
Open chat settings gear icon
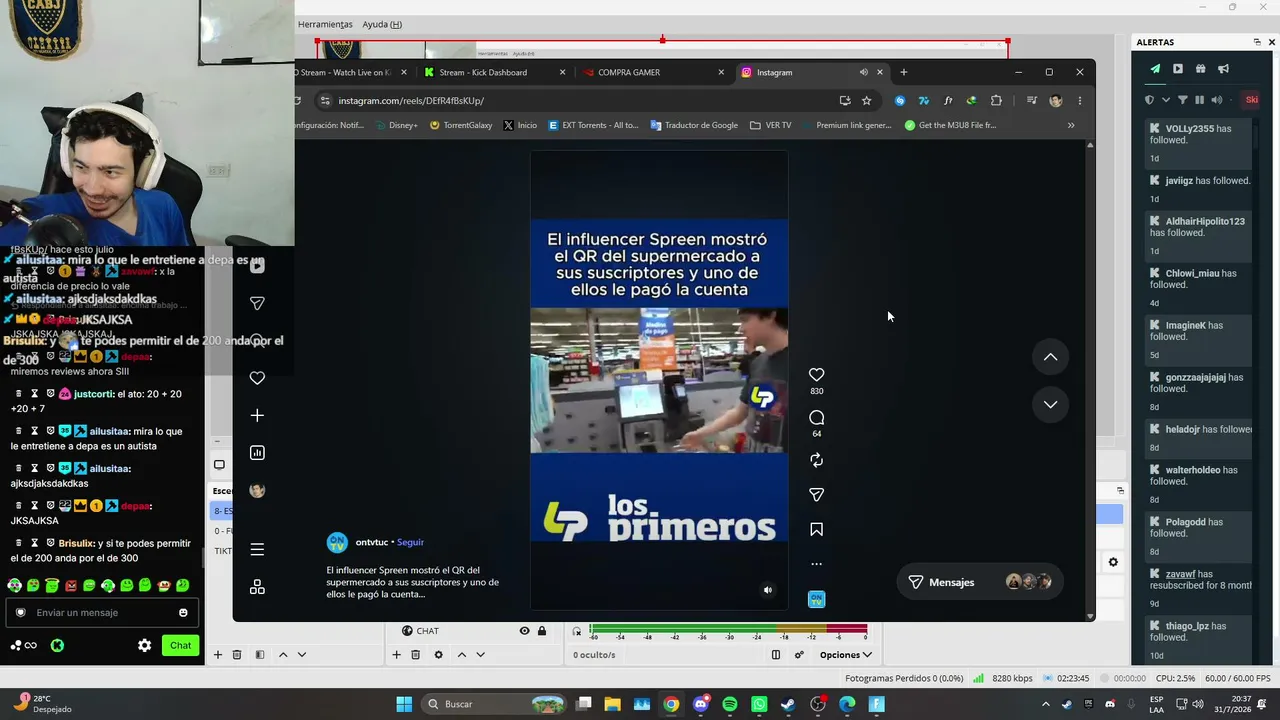pos(144,645)
